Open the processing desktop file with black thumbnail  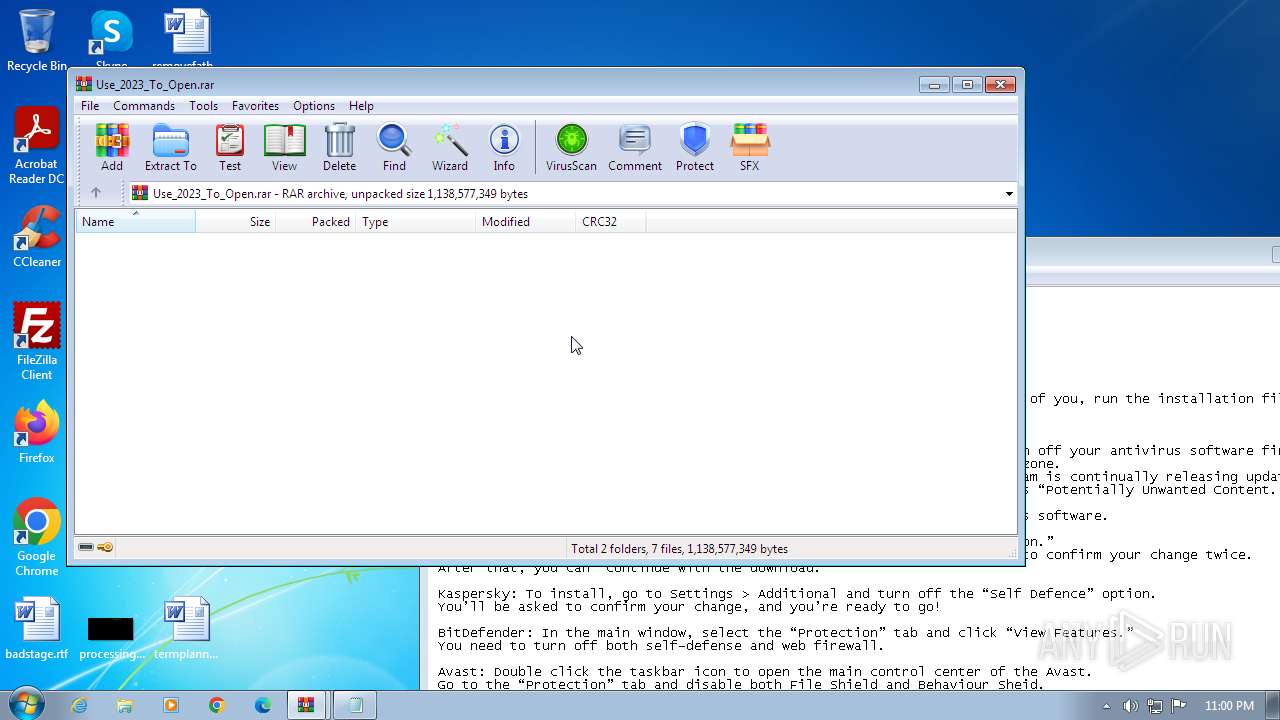pos(111,637)
